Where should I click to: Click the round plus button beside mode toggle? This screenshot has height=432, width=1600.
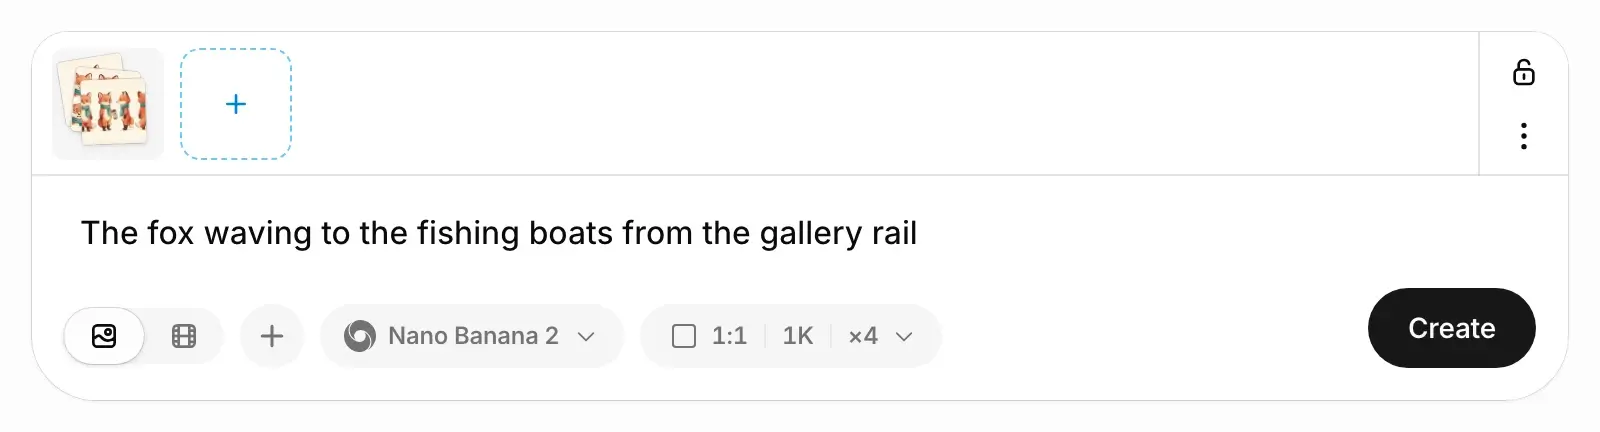pyautogui.click(x=272, y=336)
